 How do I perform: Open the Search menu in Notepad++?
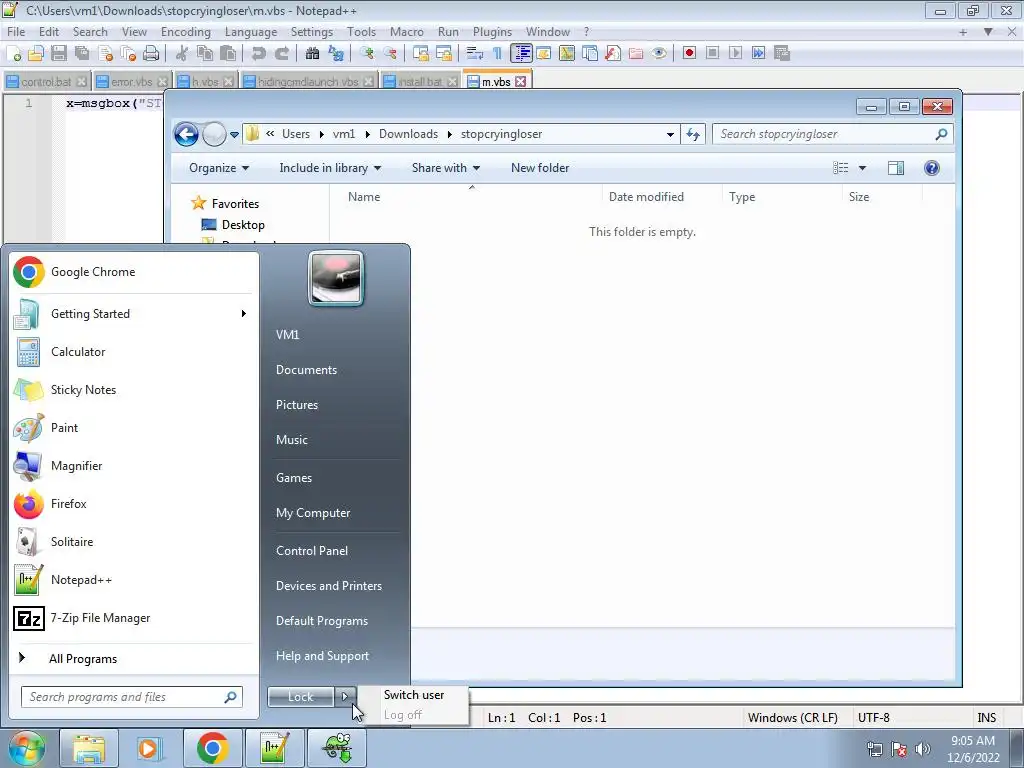(x=90, y=31)
